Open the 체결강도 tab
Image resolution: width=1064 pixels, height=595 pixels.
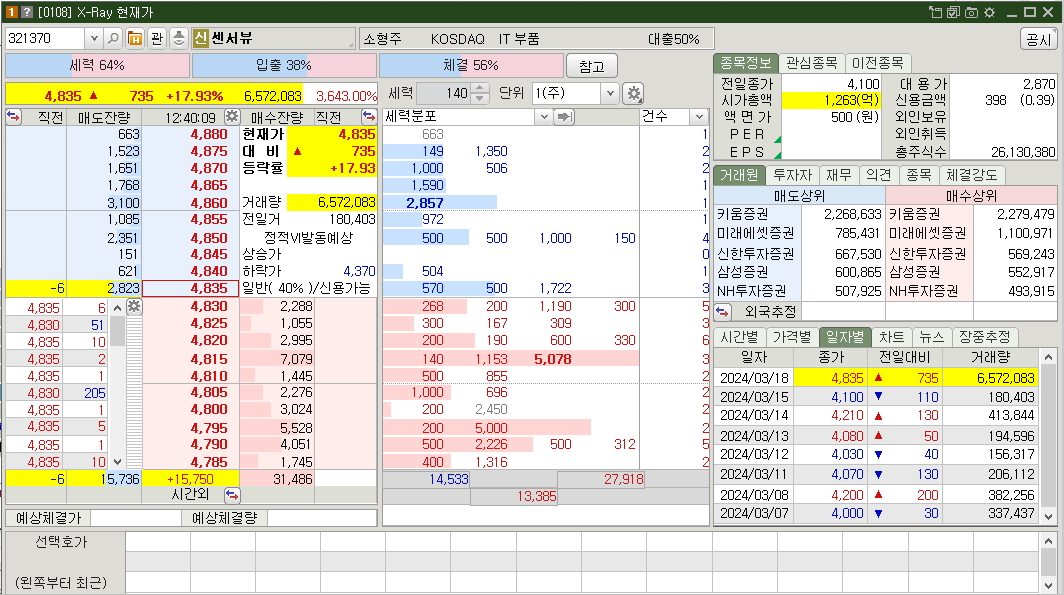point(972,175)
